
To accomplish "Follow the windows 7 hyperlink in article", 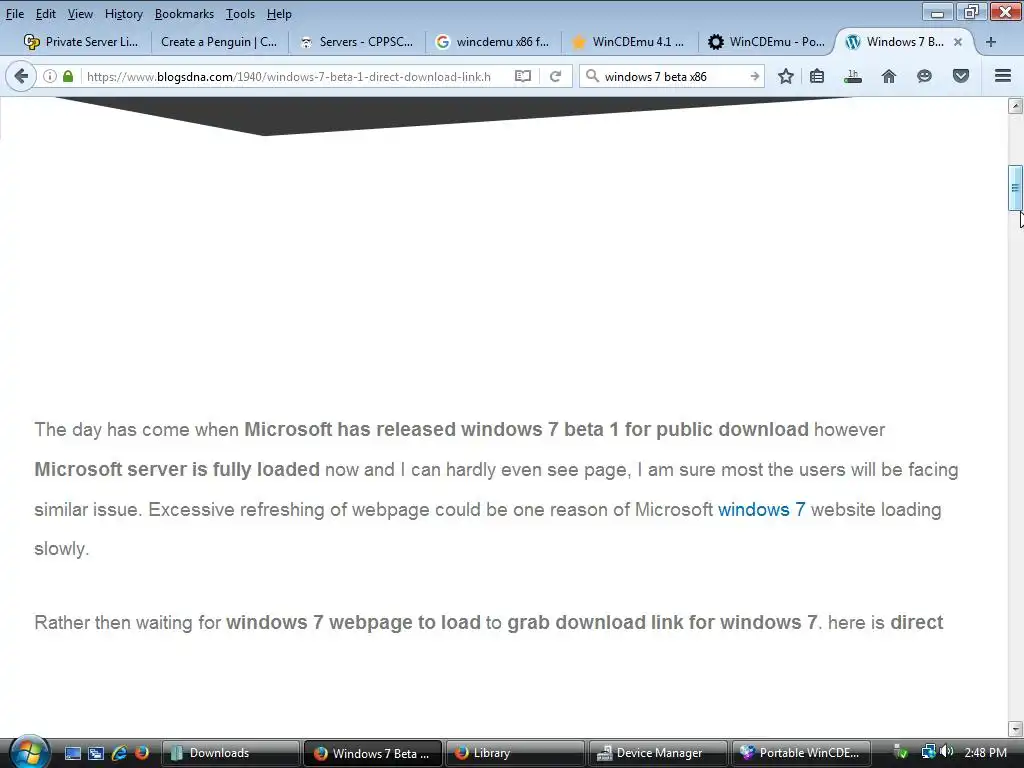I will pos(761,509).
